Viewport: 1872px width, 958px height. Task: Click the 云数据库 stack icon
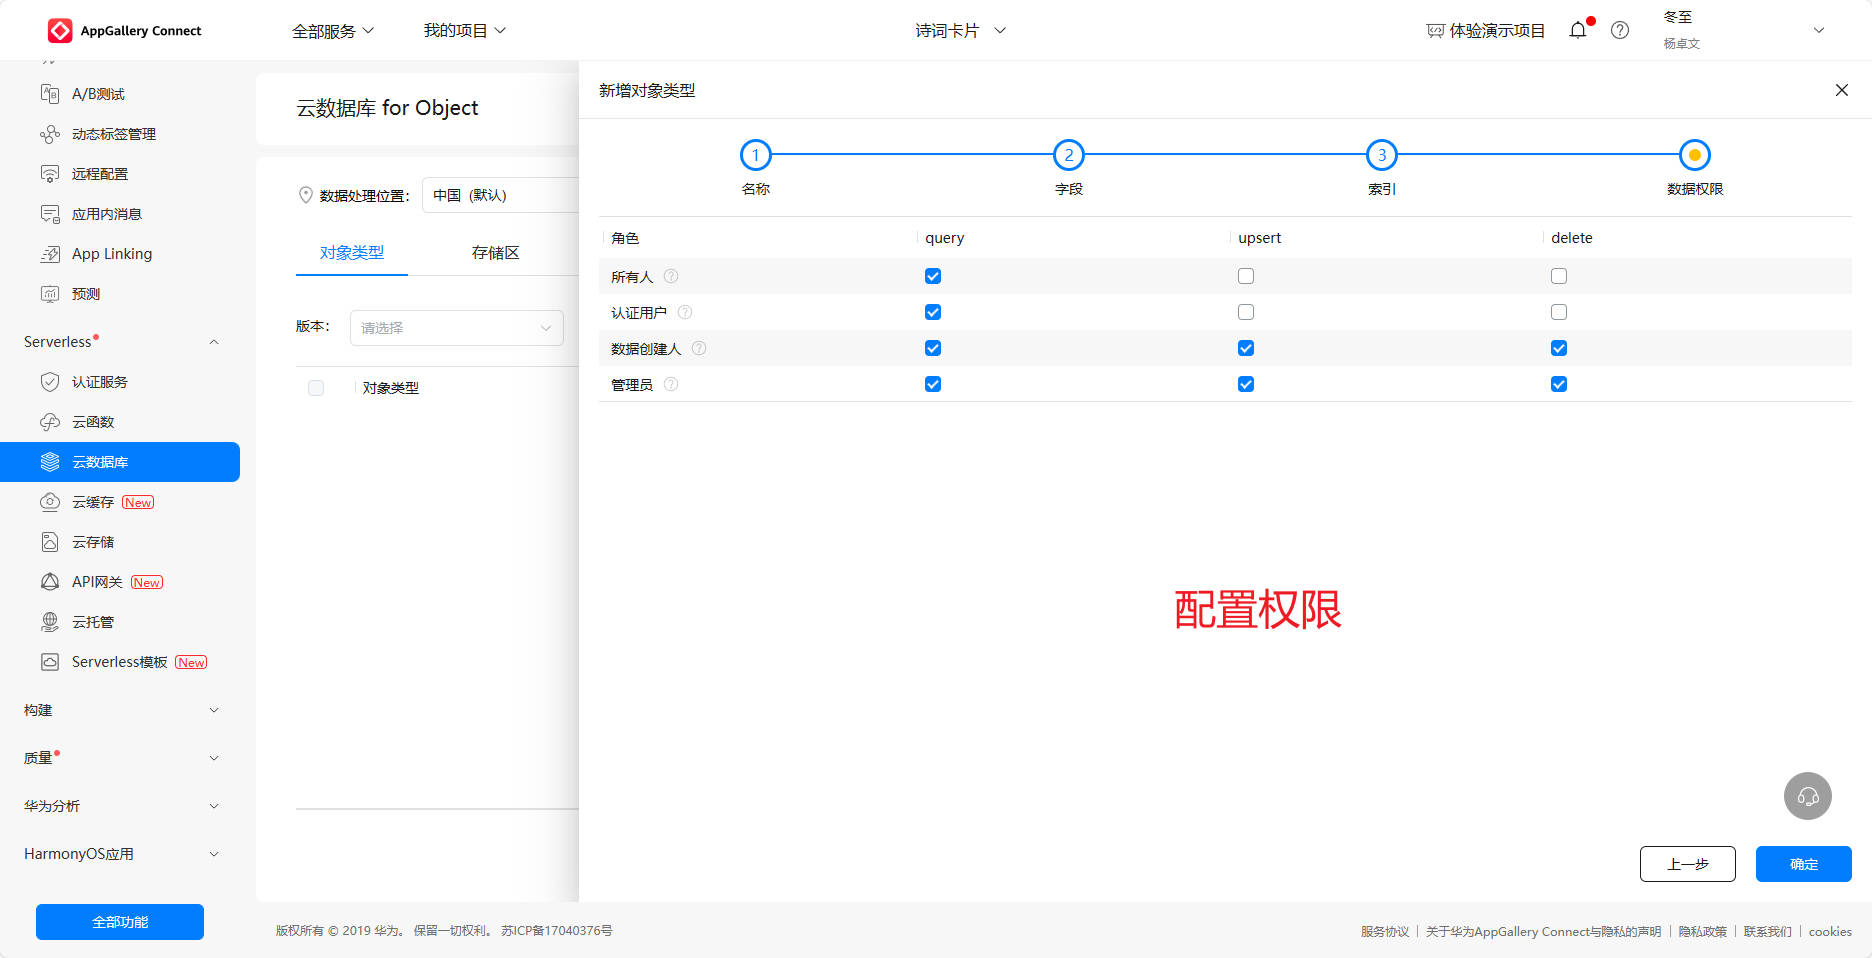(x=50, y=462)
